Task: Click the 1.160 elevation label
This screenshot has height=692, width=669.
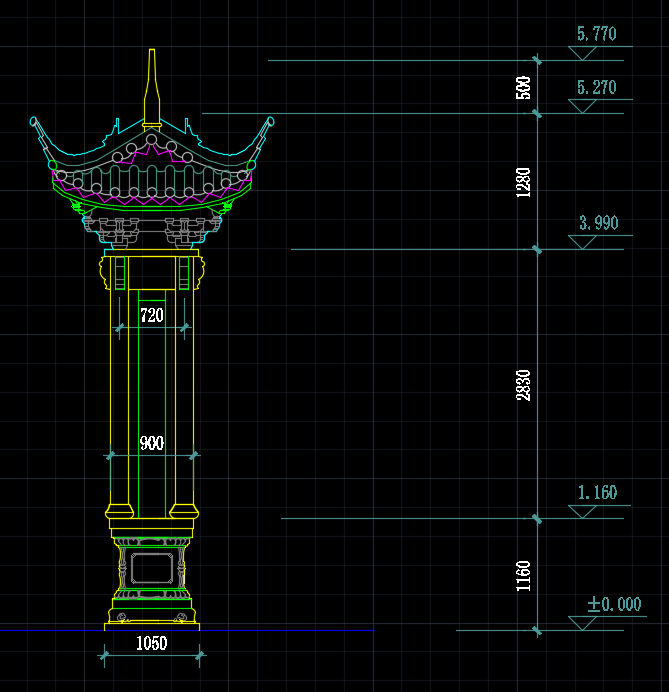Action: tap(598, 493)
